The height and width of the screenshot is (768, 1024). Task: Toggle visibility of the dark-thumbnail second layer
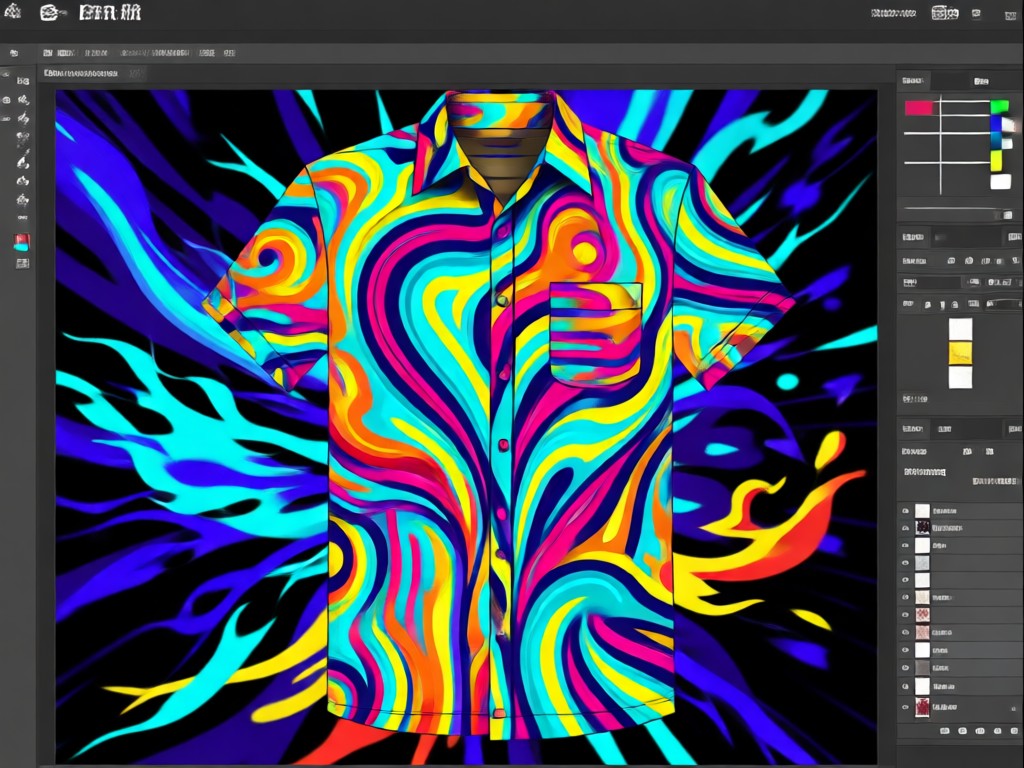tap(905, 528)
